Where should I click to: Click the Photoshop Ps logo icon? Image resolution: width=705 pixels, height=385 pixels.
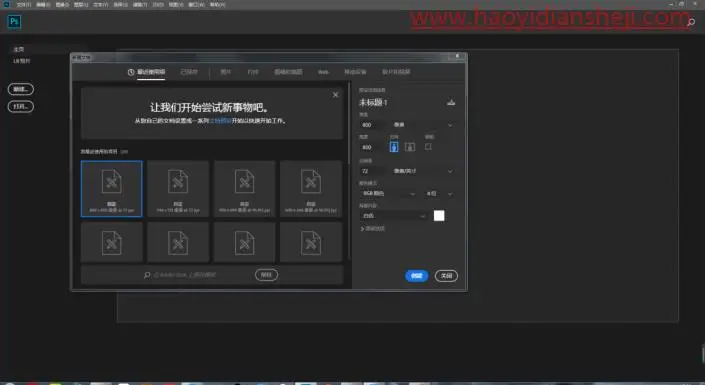[14, 22]
